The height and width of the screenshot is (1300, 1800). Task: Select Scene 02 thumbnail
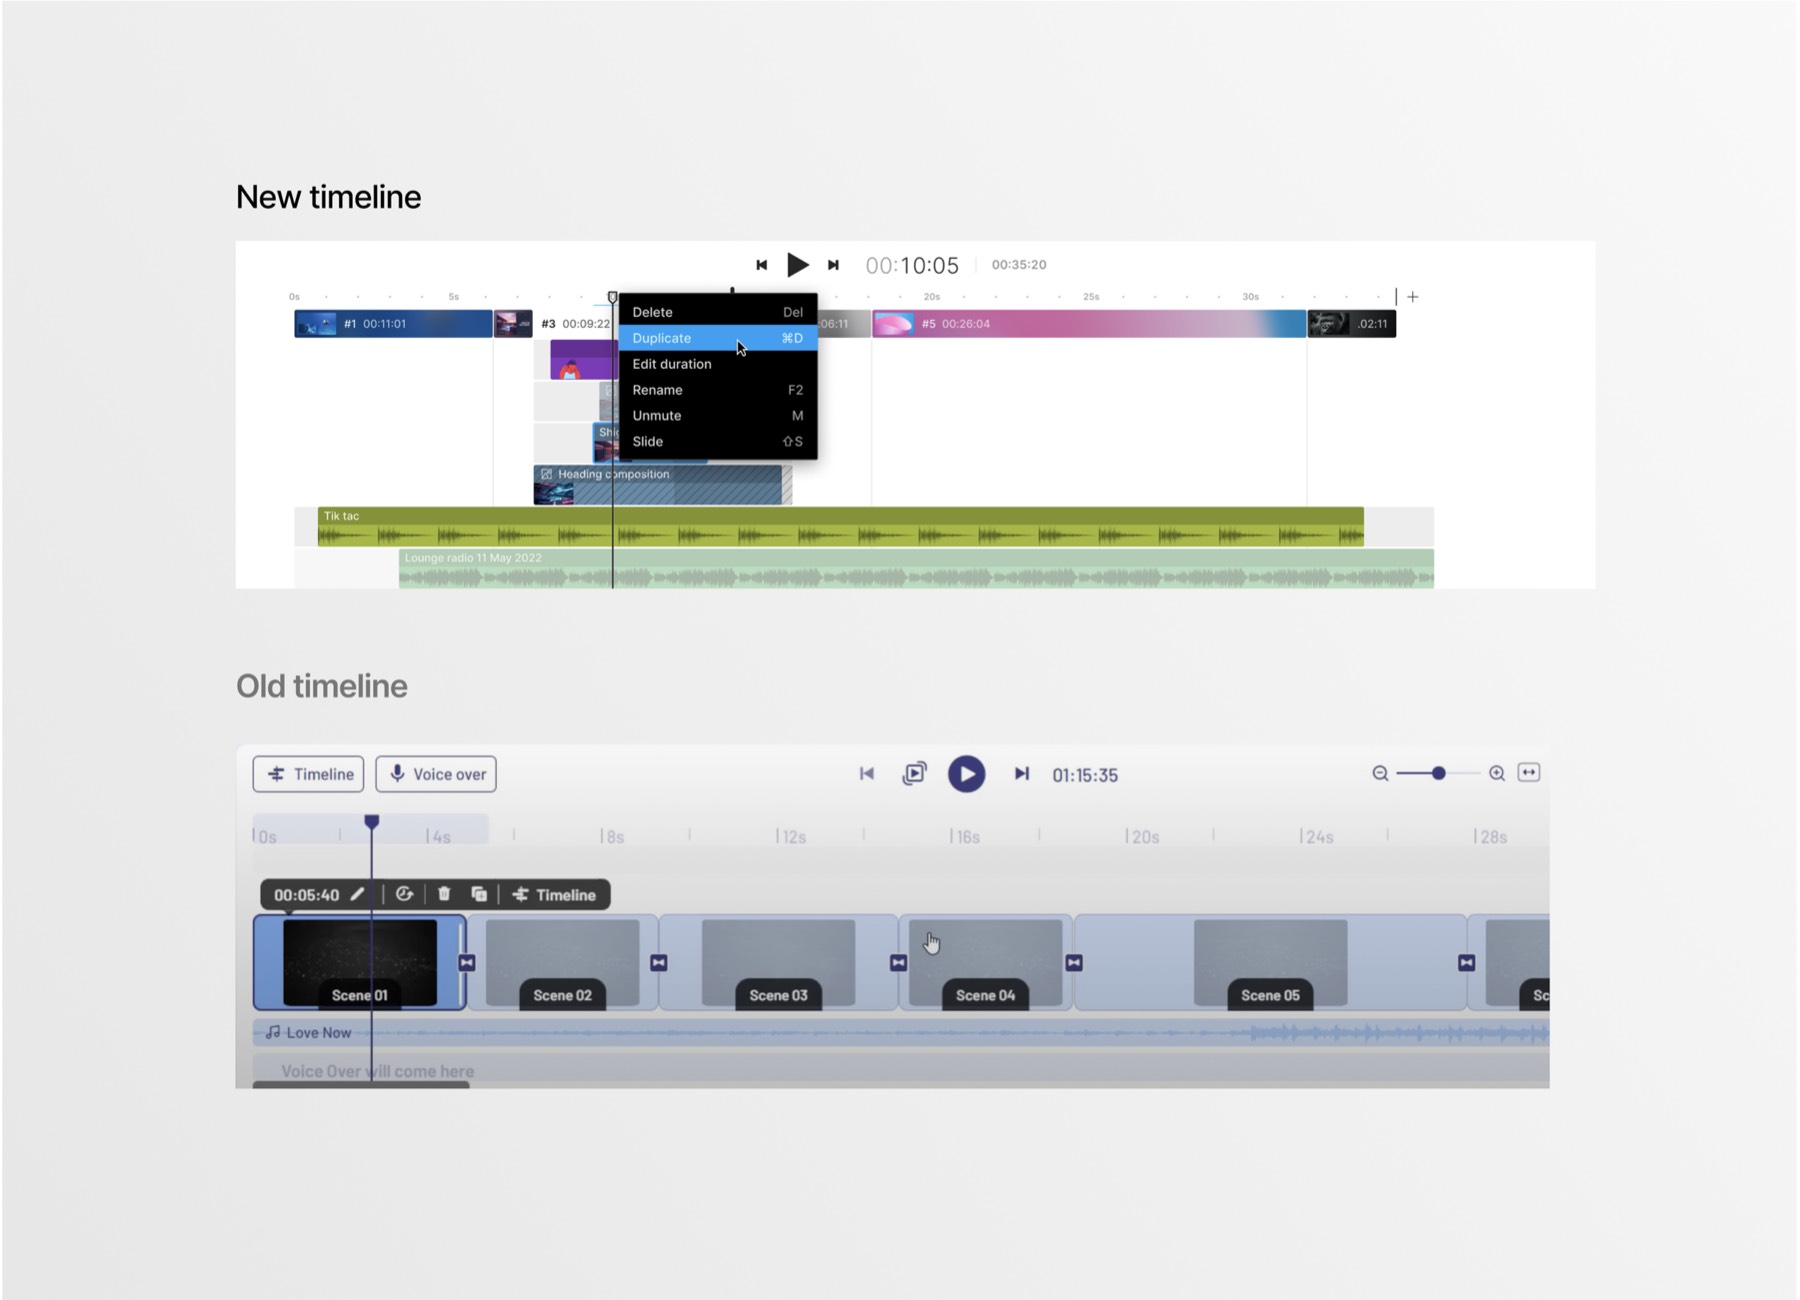point(563,962)
